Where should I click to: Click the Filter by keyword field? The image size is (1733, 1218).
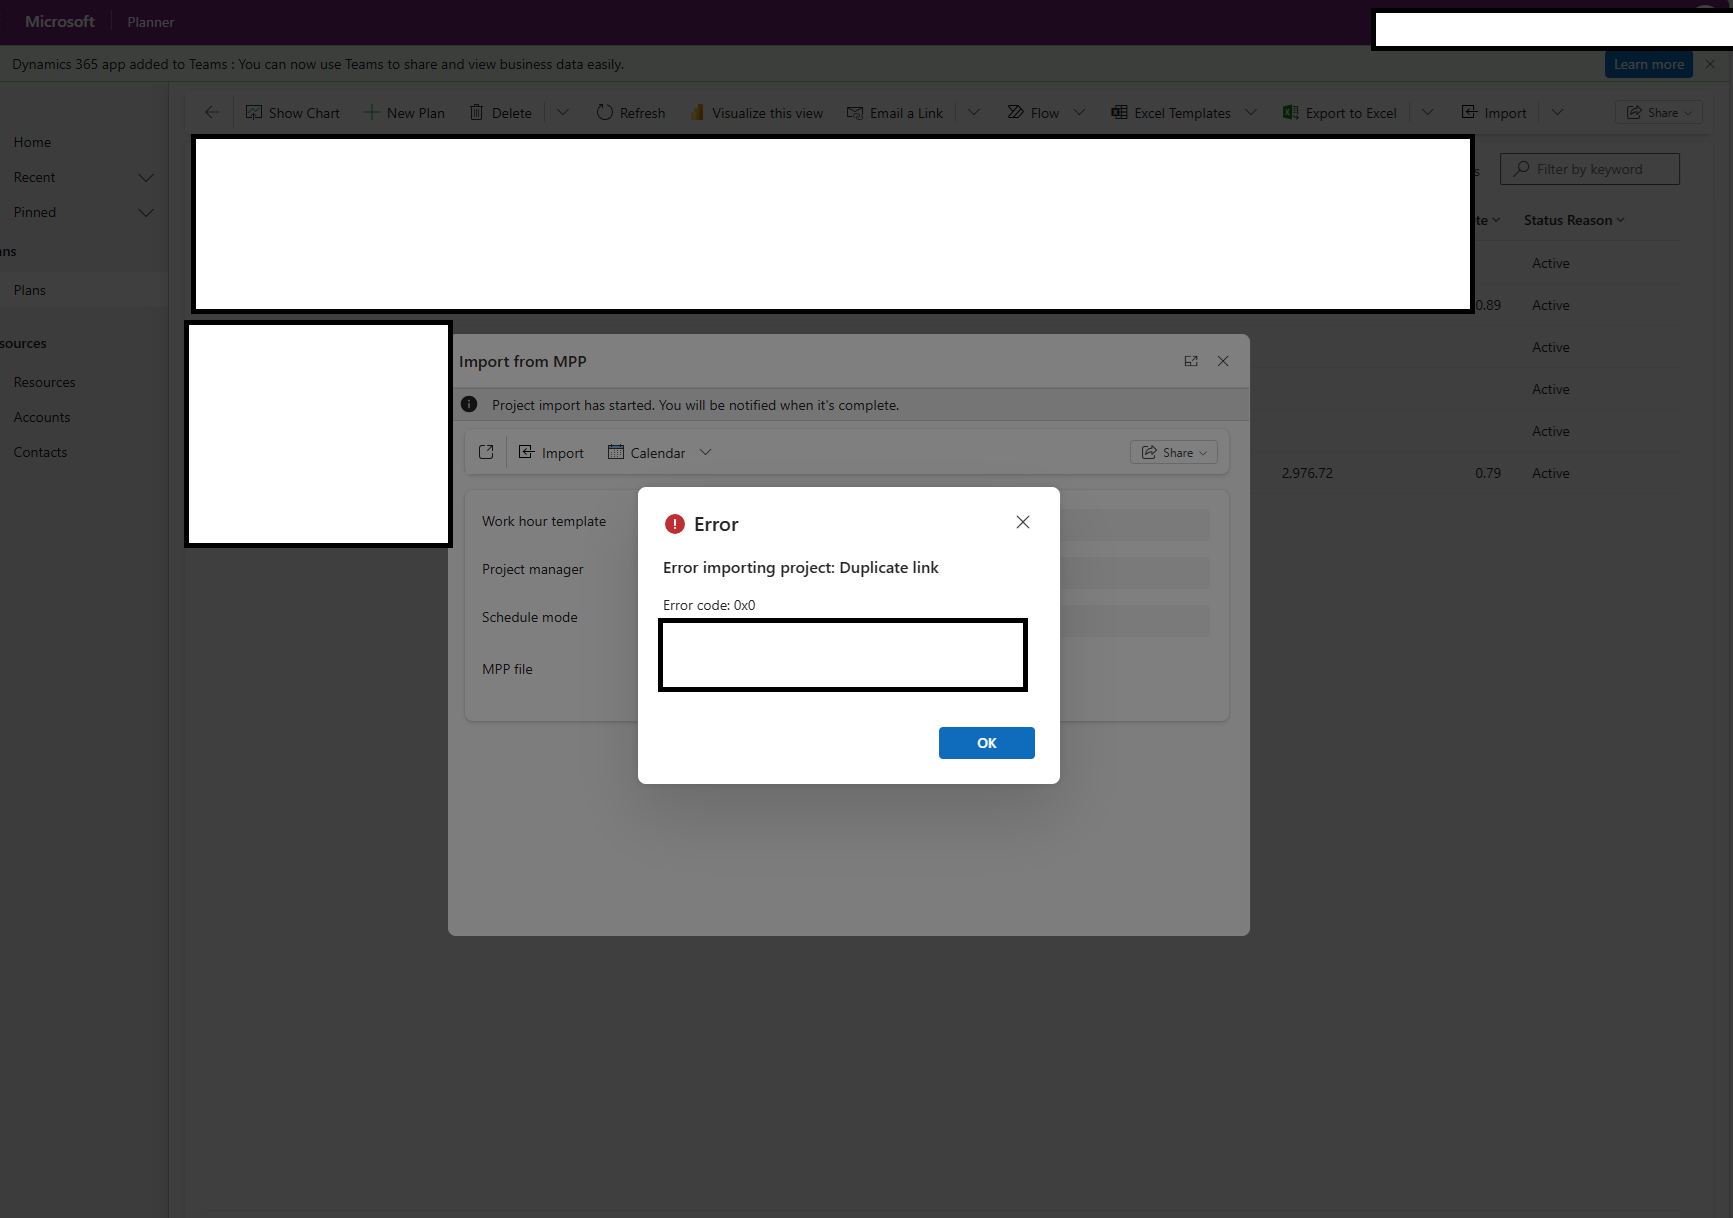1589,169
